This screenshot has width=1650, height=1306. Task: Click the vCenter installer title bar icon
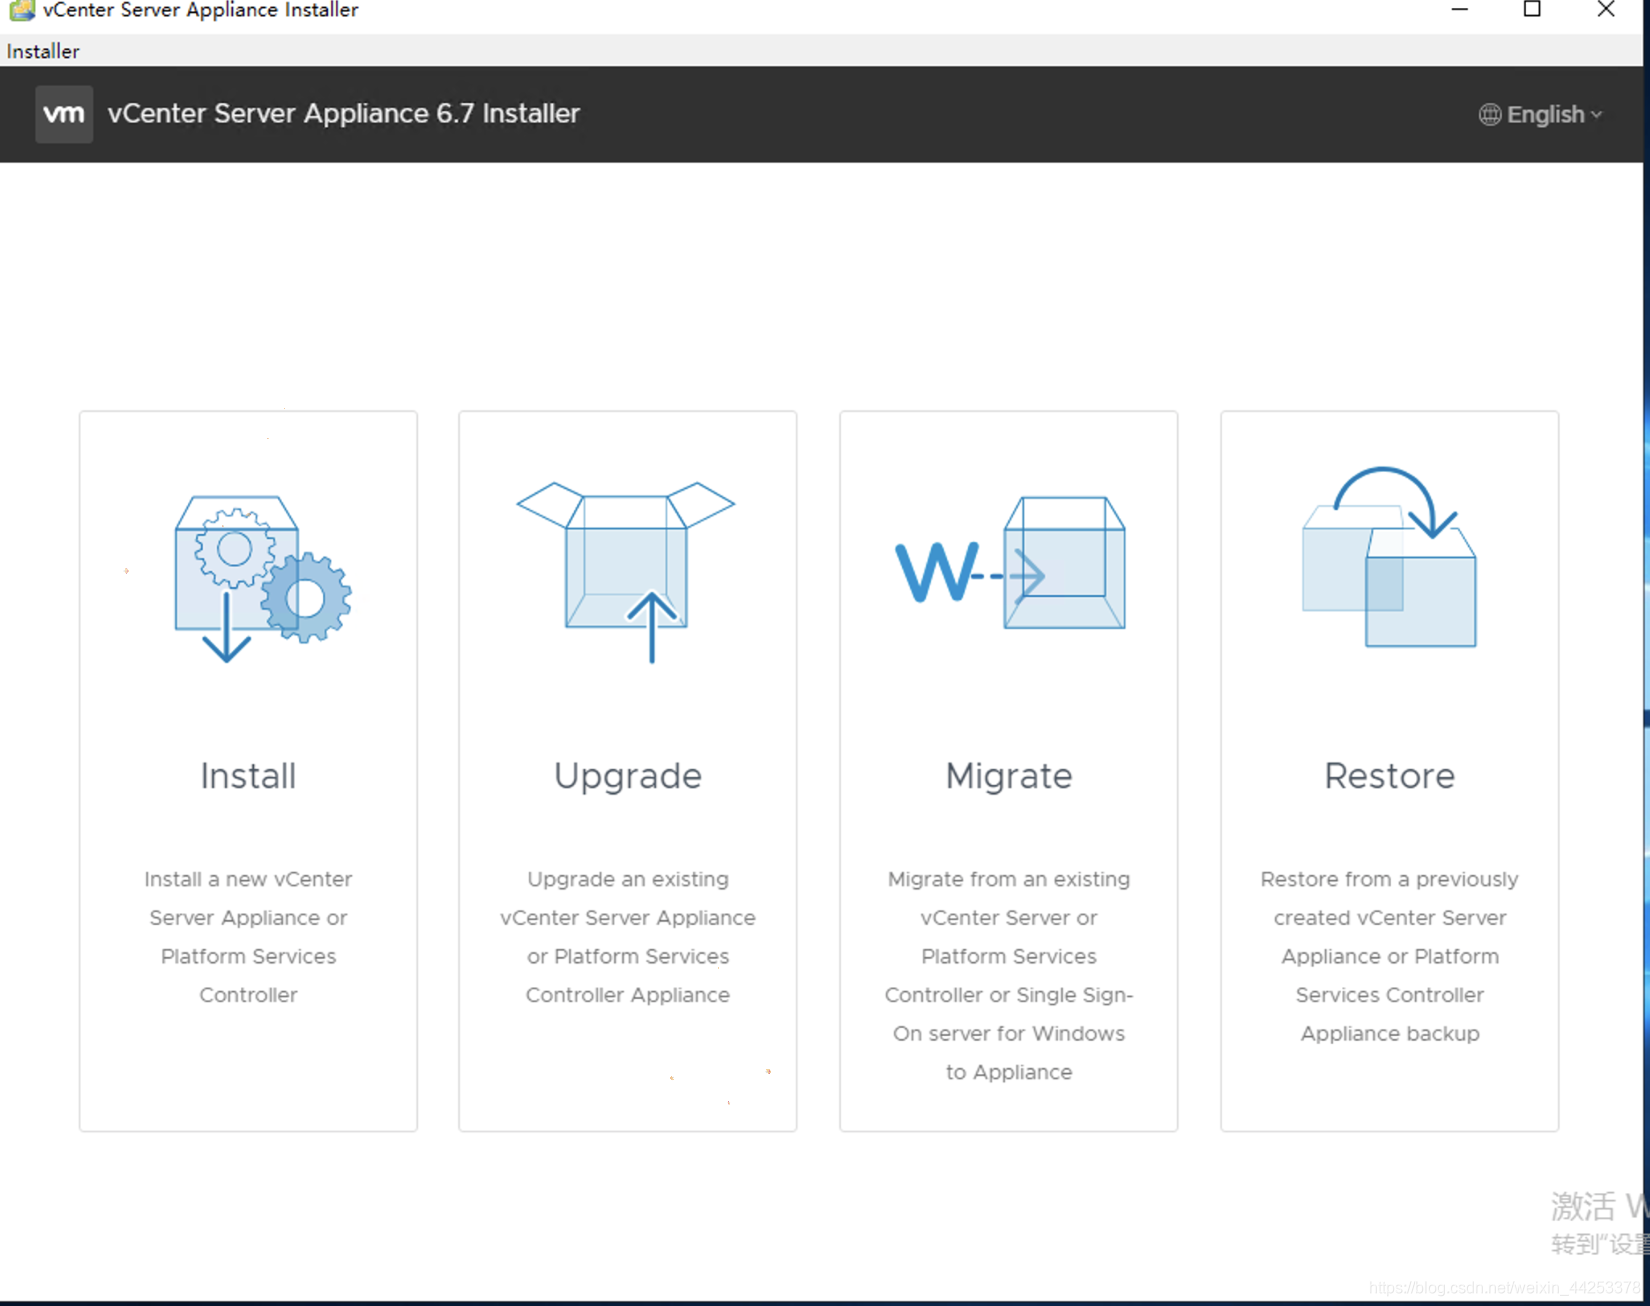21,10
